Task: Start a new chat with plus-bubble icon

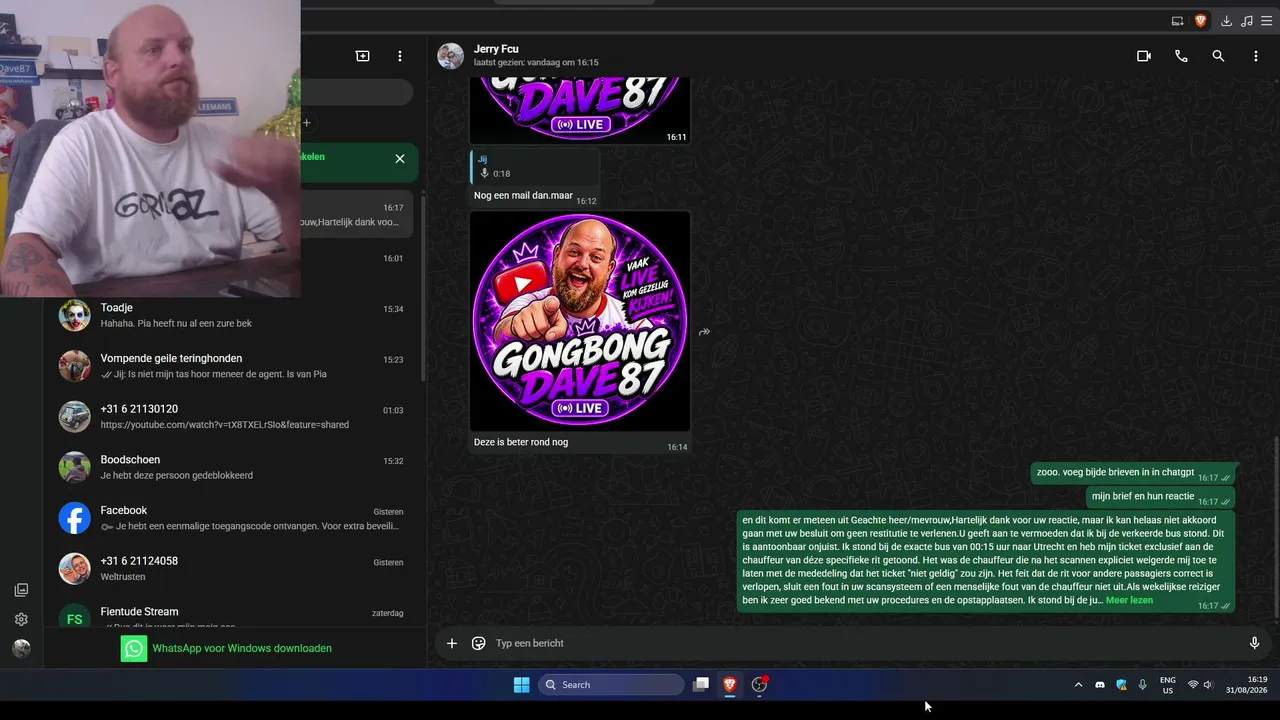Action: [362, 56]
